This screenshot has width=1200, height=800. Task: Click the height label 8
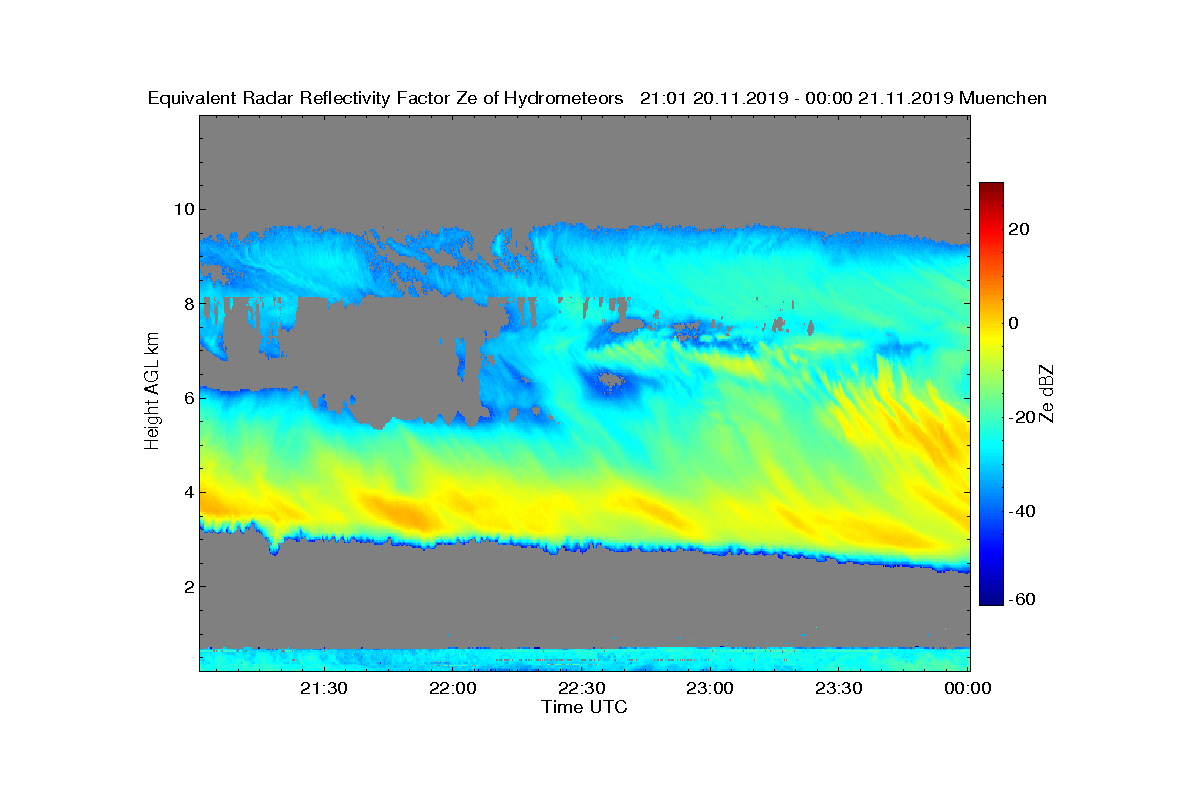[187, 303]
